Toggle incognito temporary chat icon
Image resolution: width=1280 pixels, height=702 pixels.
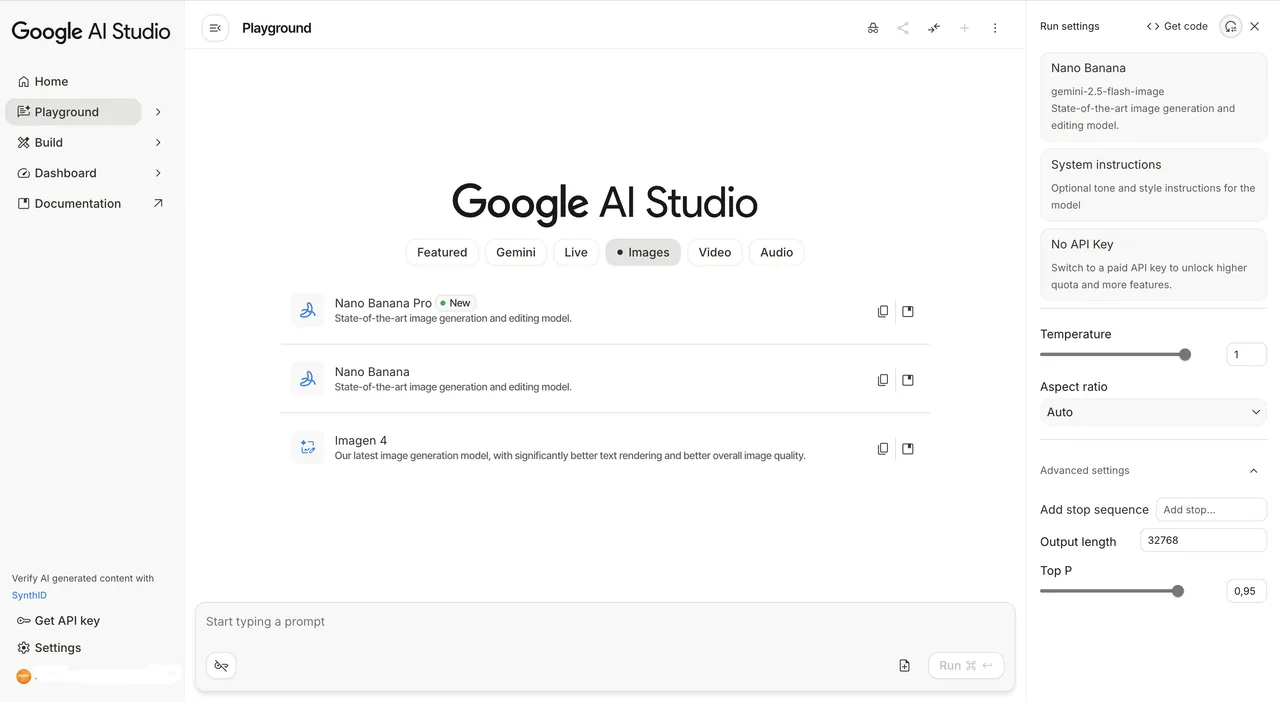click(x=873, y=28)
